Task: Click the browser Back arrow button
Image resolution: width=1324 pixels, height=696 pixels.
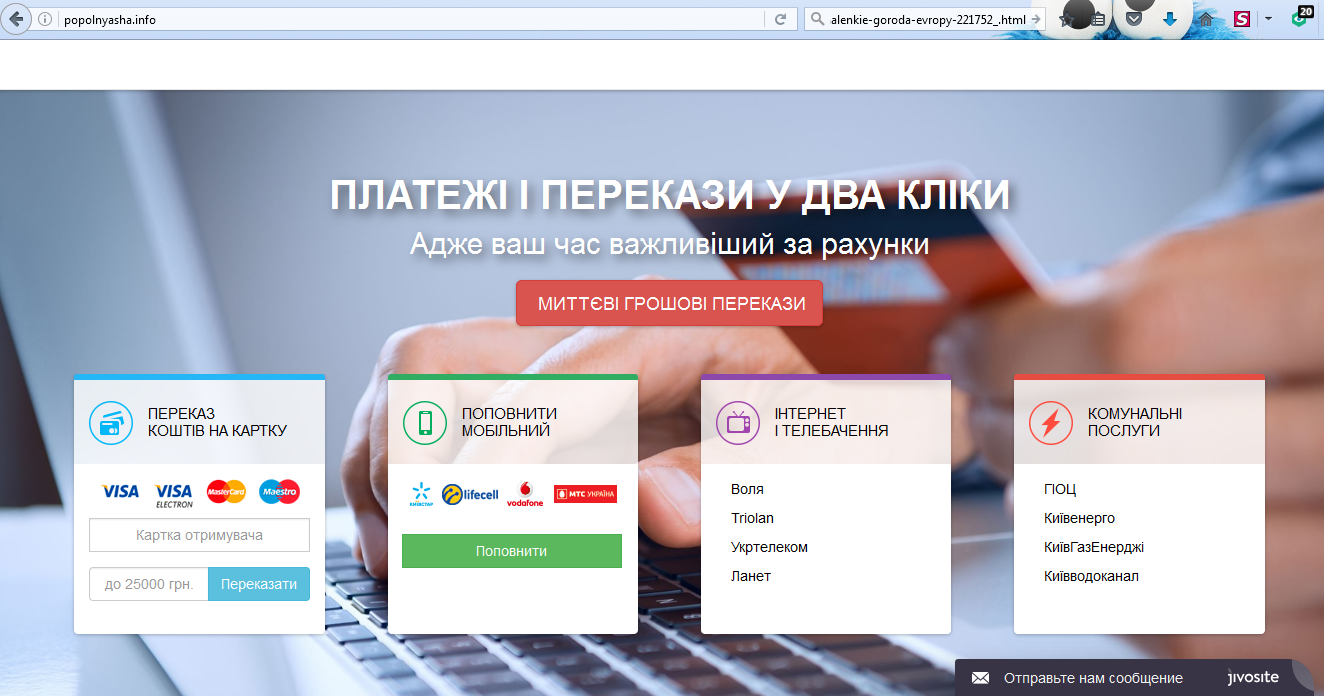Action: pyautogui.click(x=16, y=19)
